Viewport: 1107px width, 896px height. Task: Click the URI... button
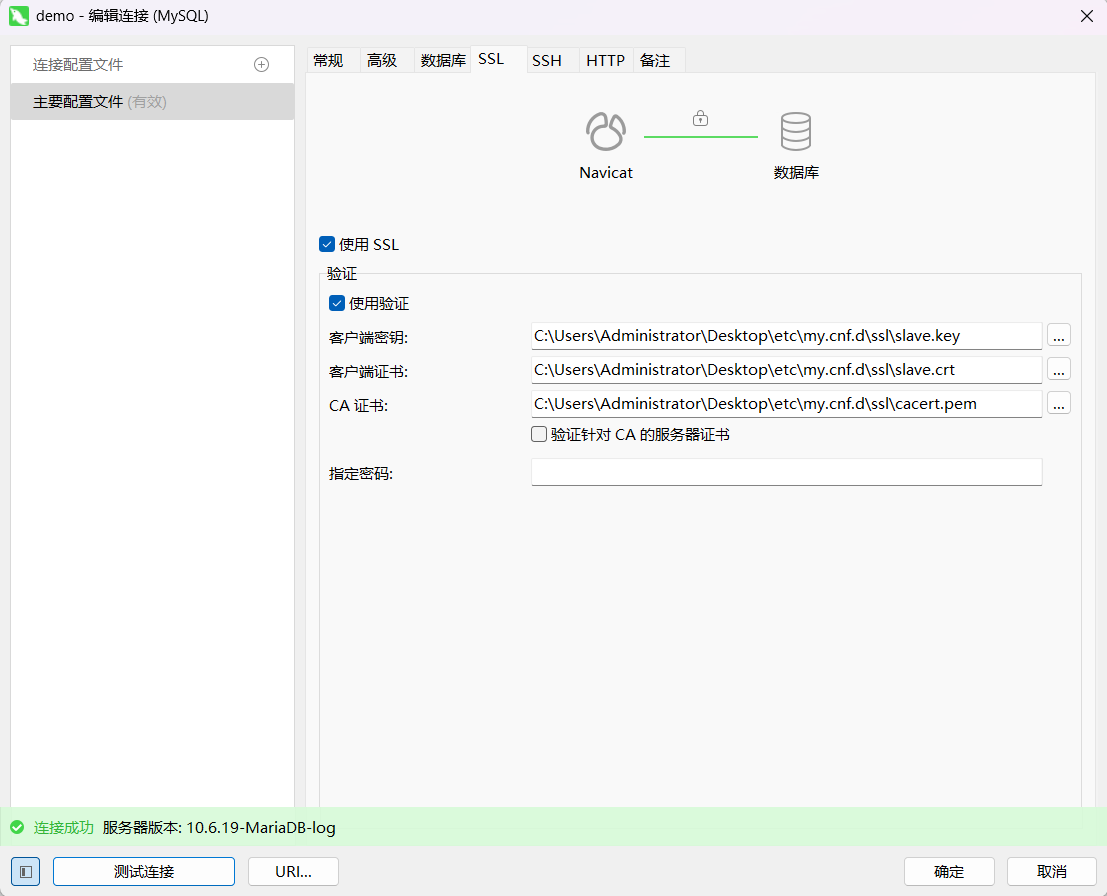click(293, 871)
